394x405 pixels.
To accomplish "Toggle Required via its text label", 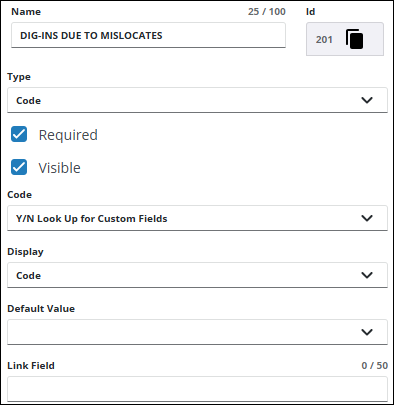I will 68,135.
